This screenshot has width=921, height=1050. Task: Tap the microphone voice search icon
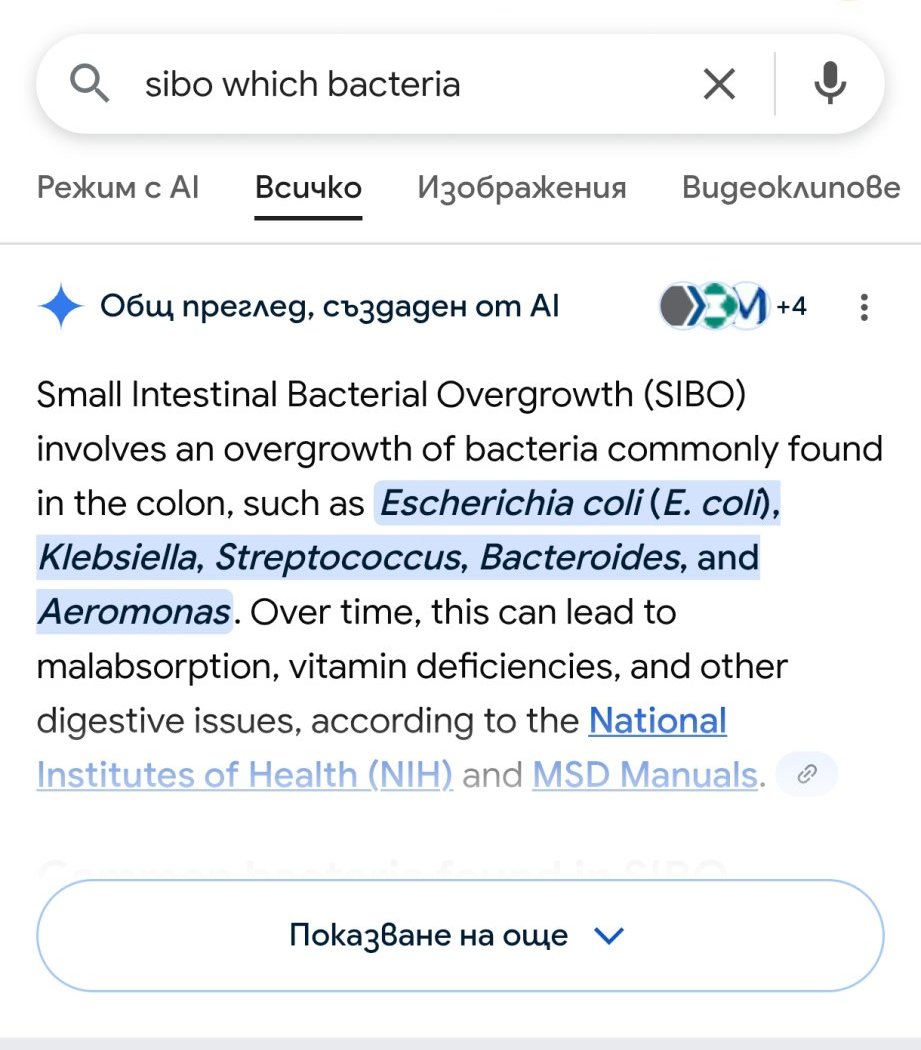829,85
